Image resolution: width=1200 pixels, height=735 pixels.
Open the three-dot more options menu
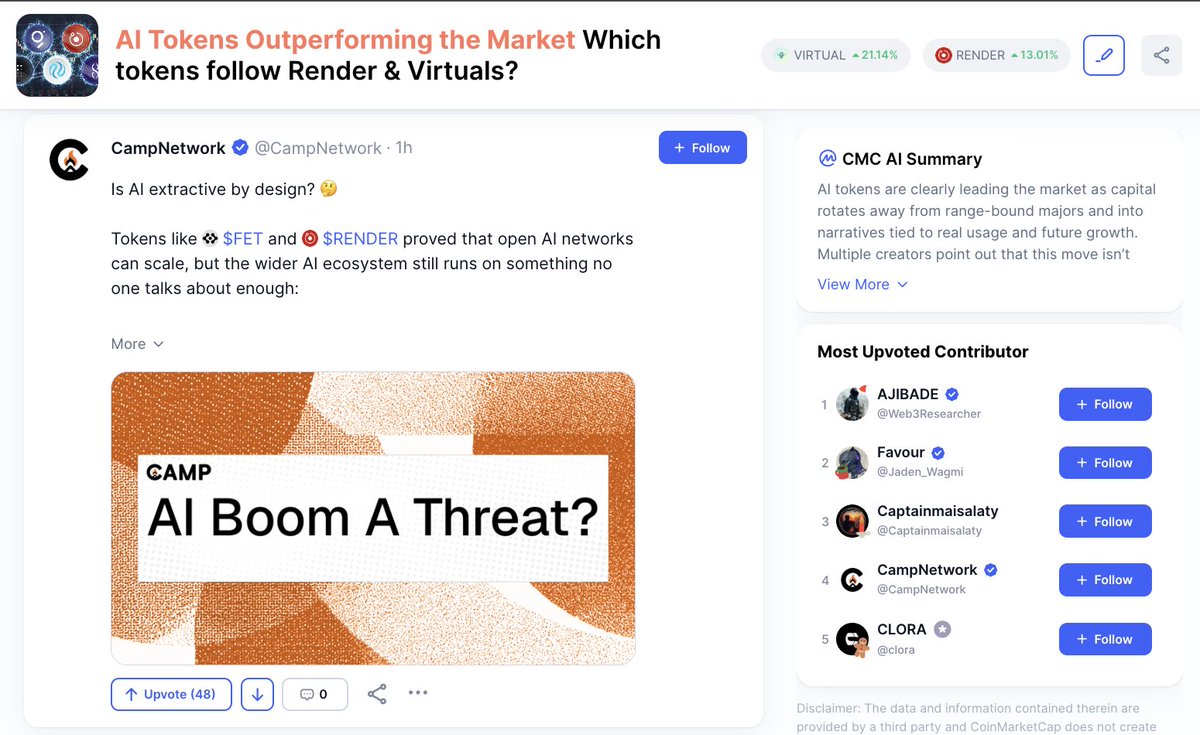(x=418, y=692)
